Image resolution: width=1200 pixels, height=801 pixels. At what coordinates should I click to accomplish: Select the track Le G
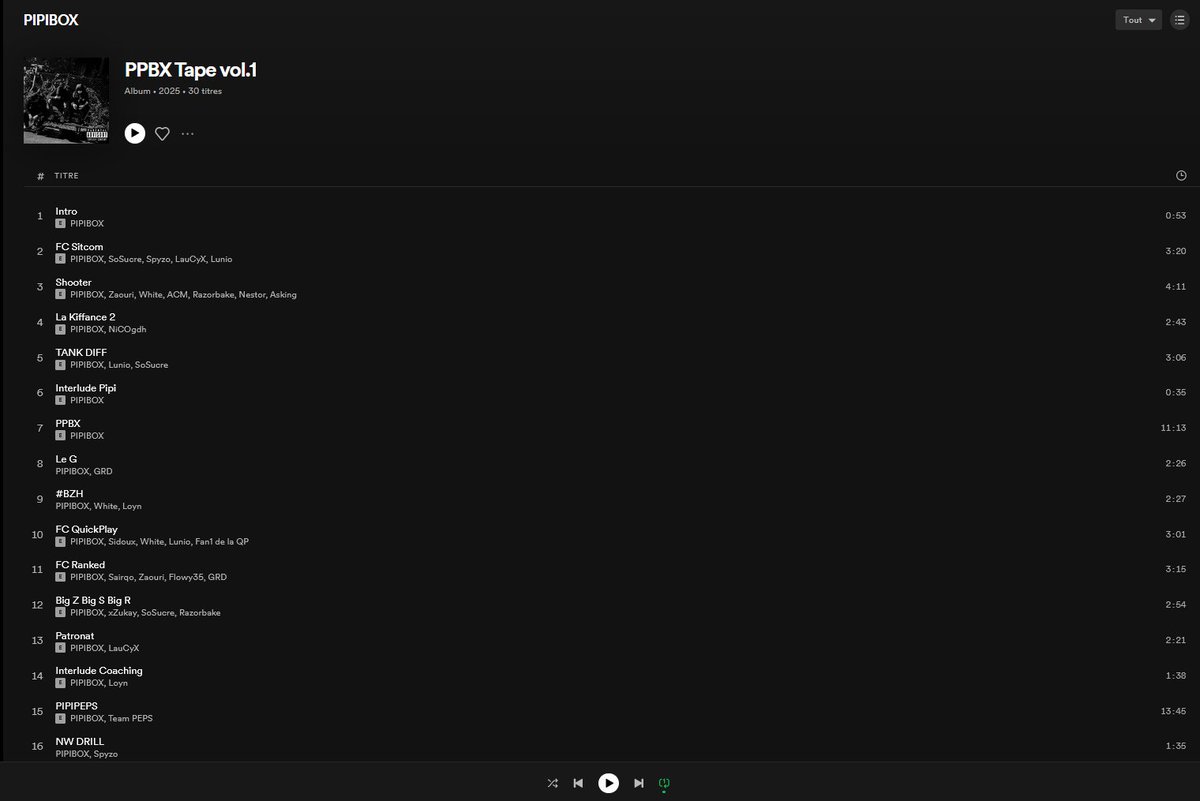pyautogui.click(x=66, y=459)
